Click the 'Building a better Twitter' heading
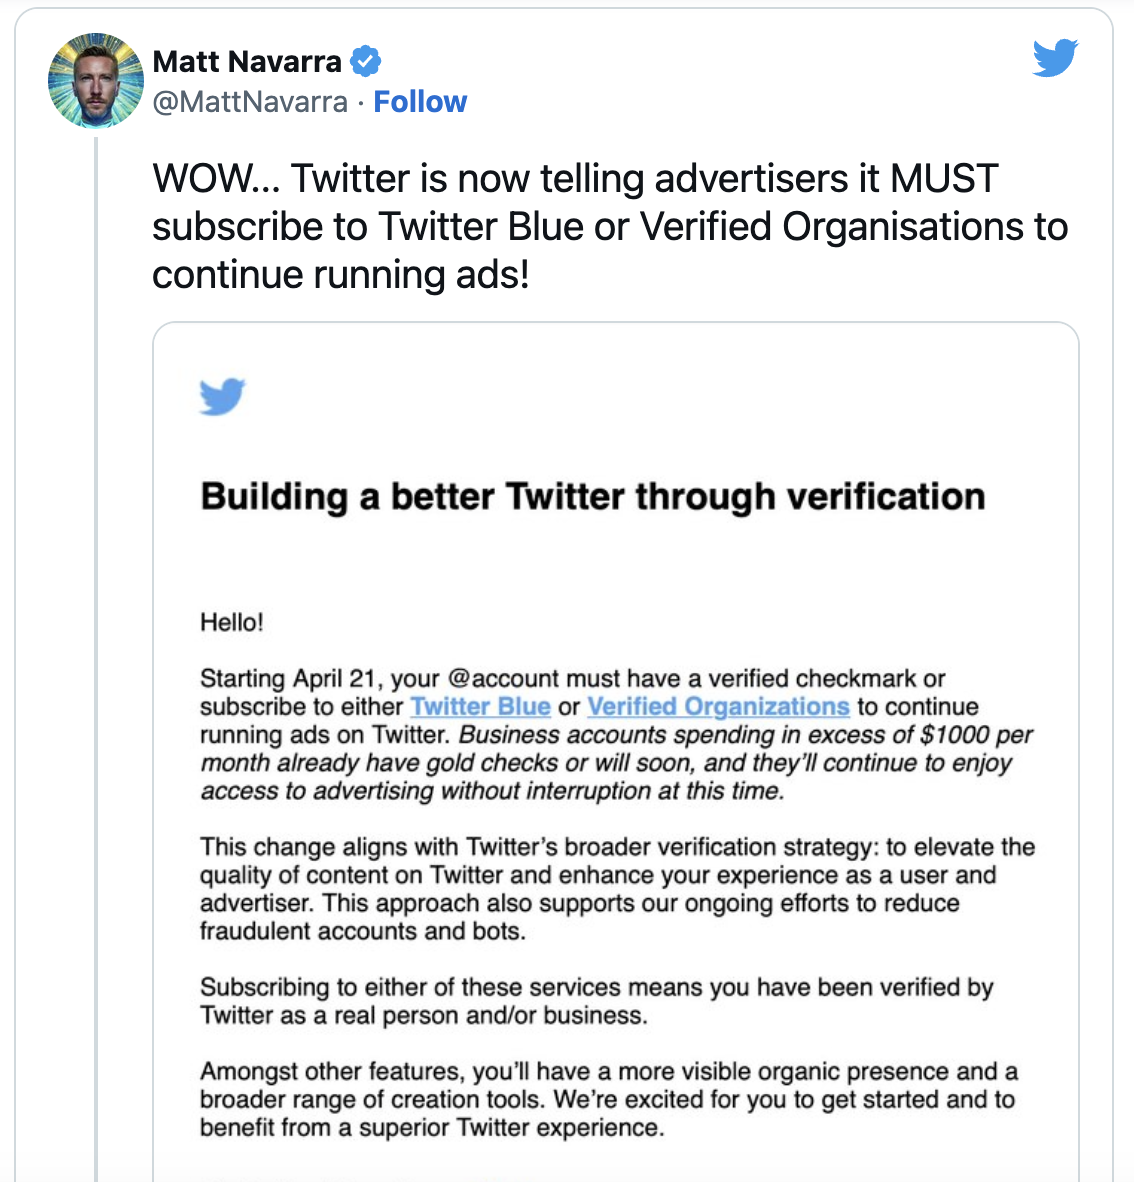This screenshot has height=1182, width=1134. pos(593,496)
